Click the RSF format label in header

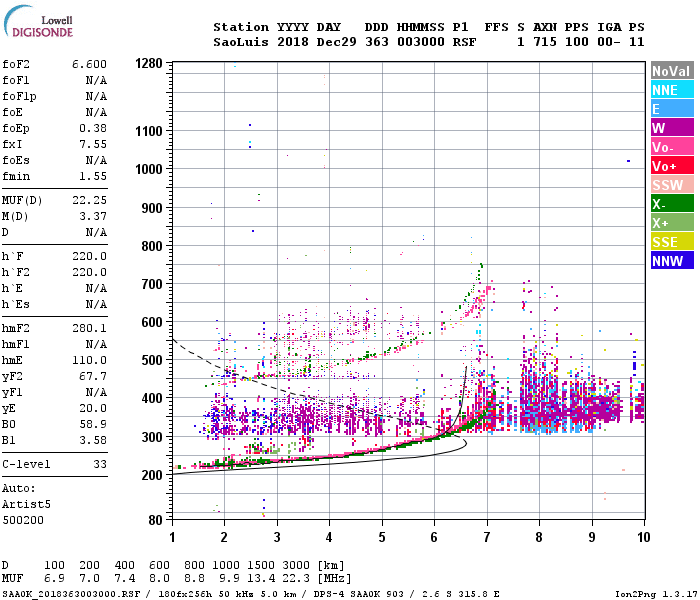464,42
